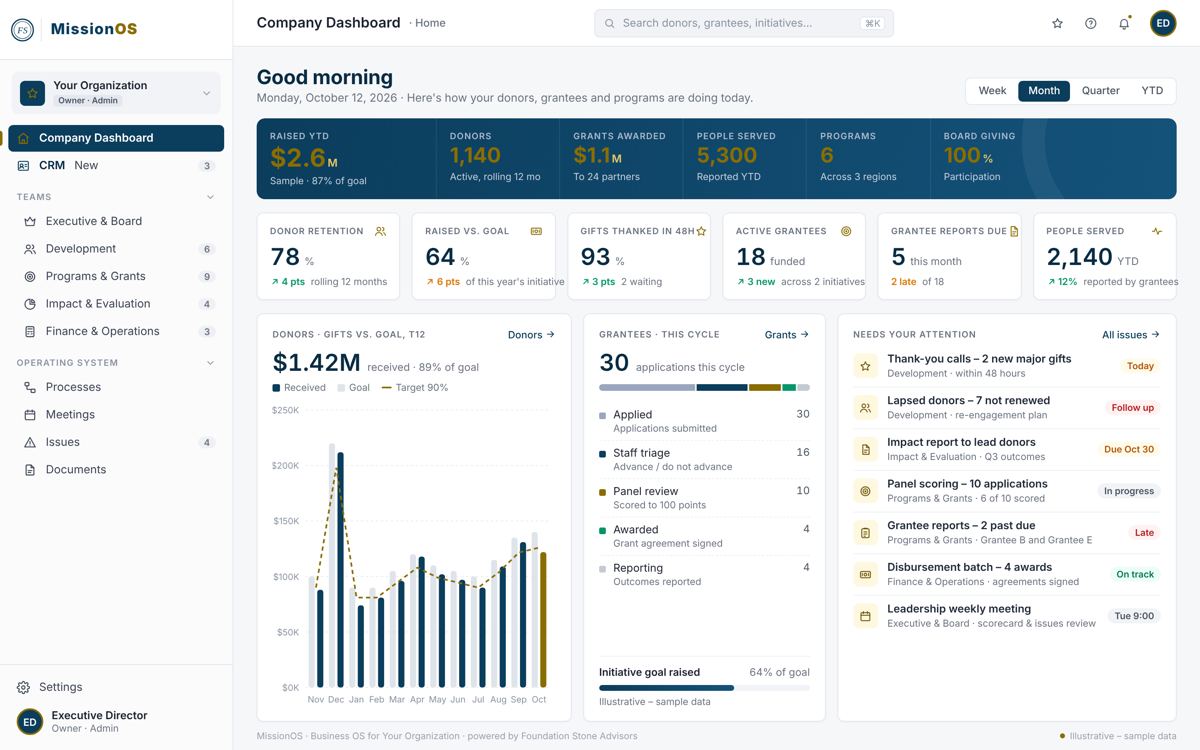Click the Target 90% legend marker
The width and height of the screenshot is (1200, 750).
(x=386, y=388)
